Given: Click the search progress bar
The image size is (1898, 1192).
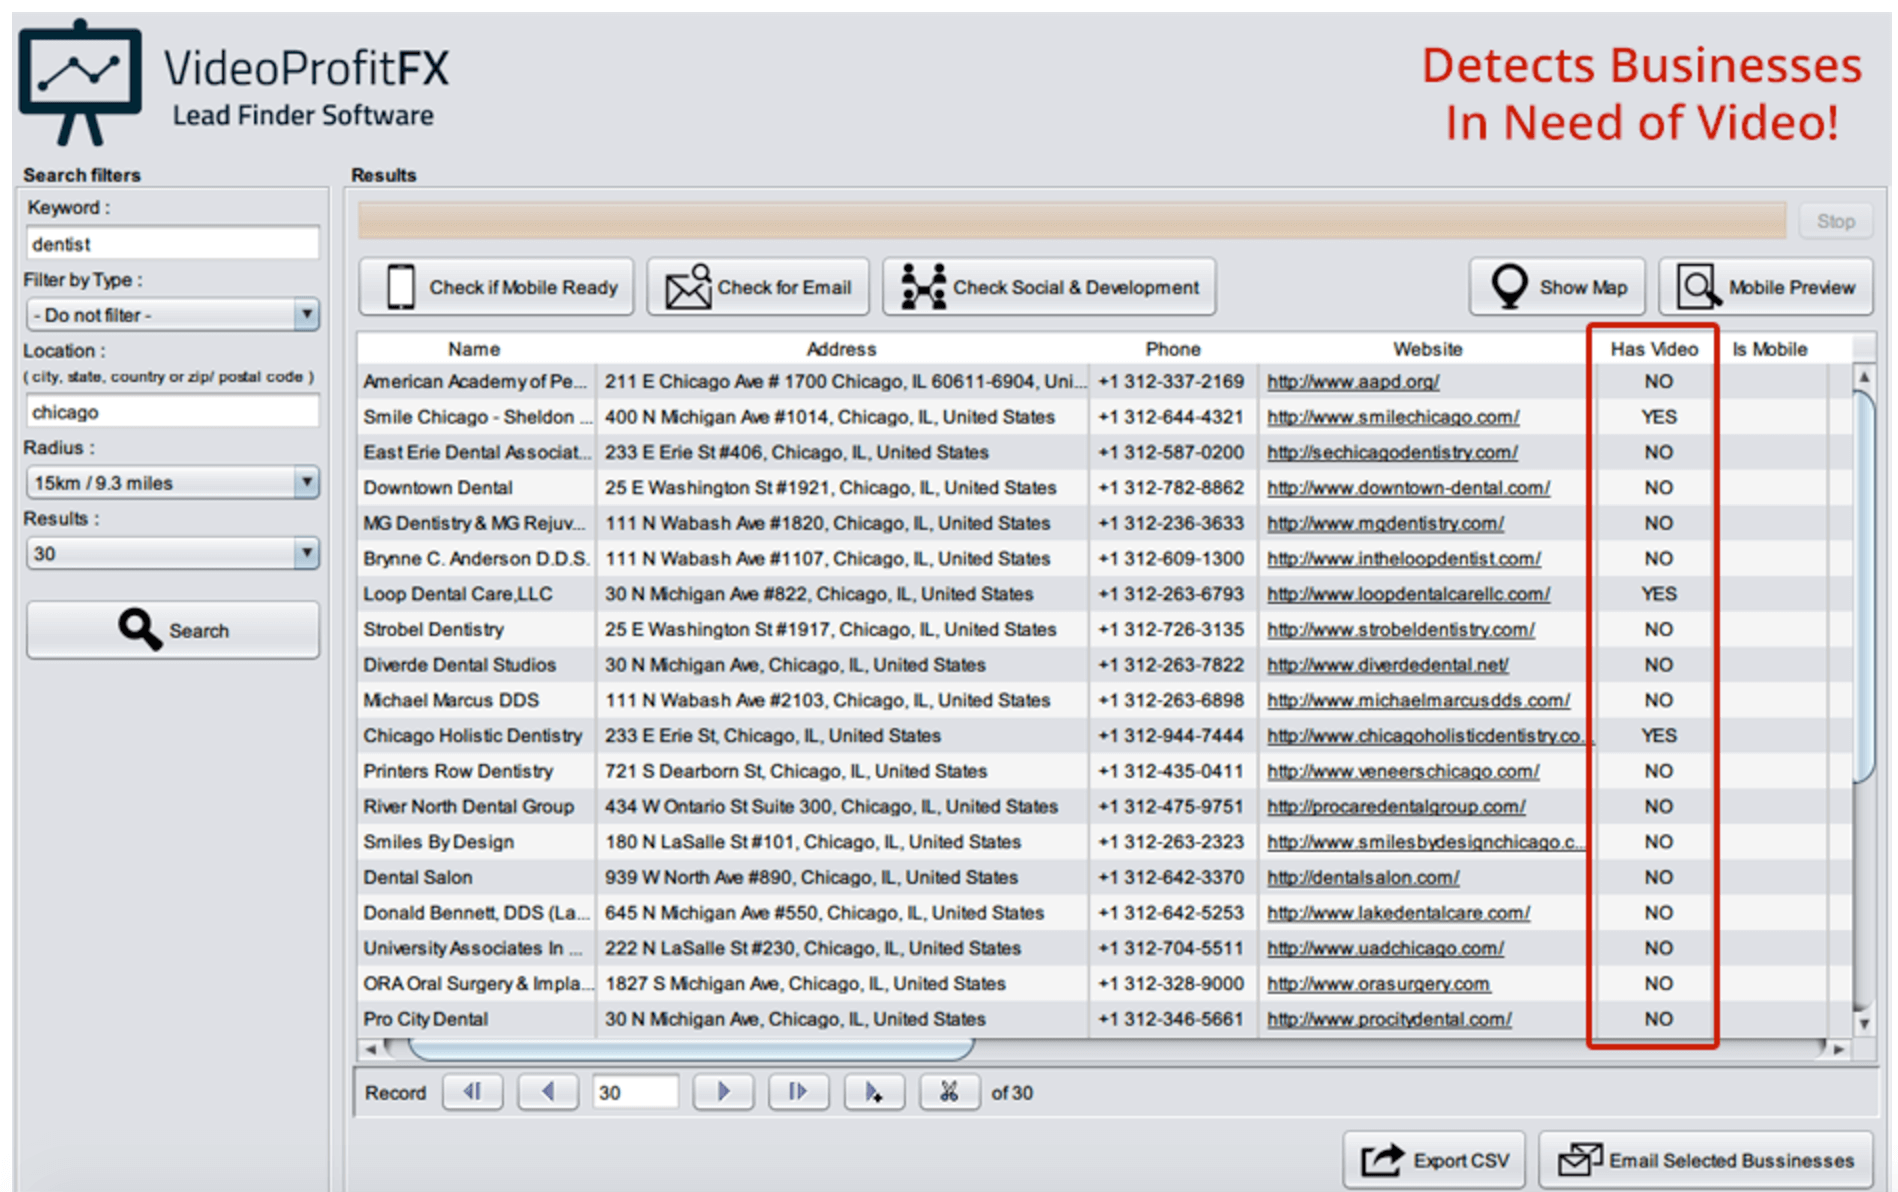Looking at the screenshot, I should tap(1072, 221).
